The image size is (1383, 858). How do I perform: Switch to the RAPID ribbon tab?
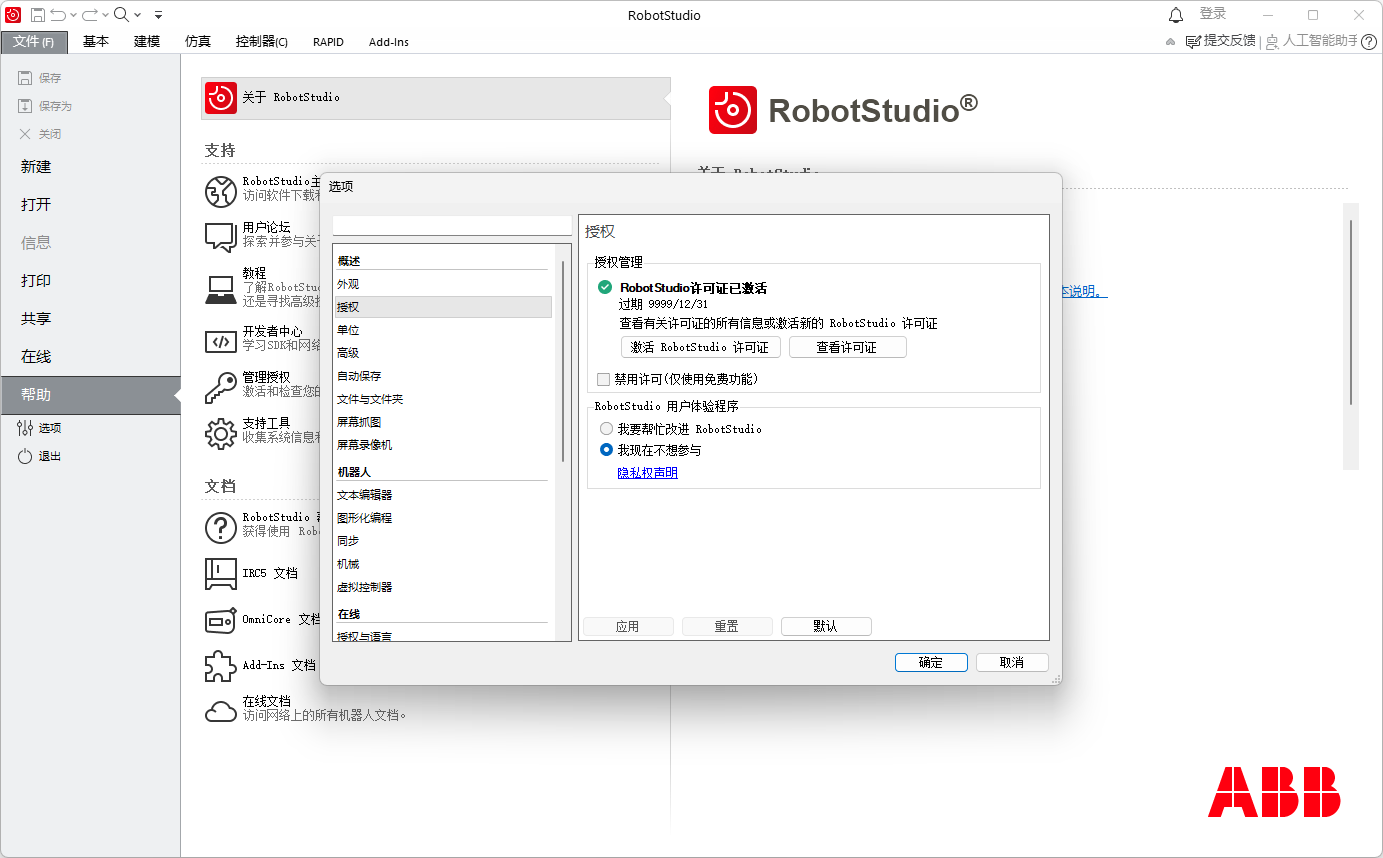click(328, 42)
